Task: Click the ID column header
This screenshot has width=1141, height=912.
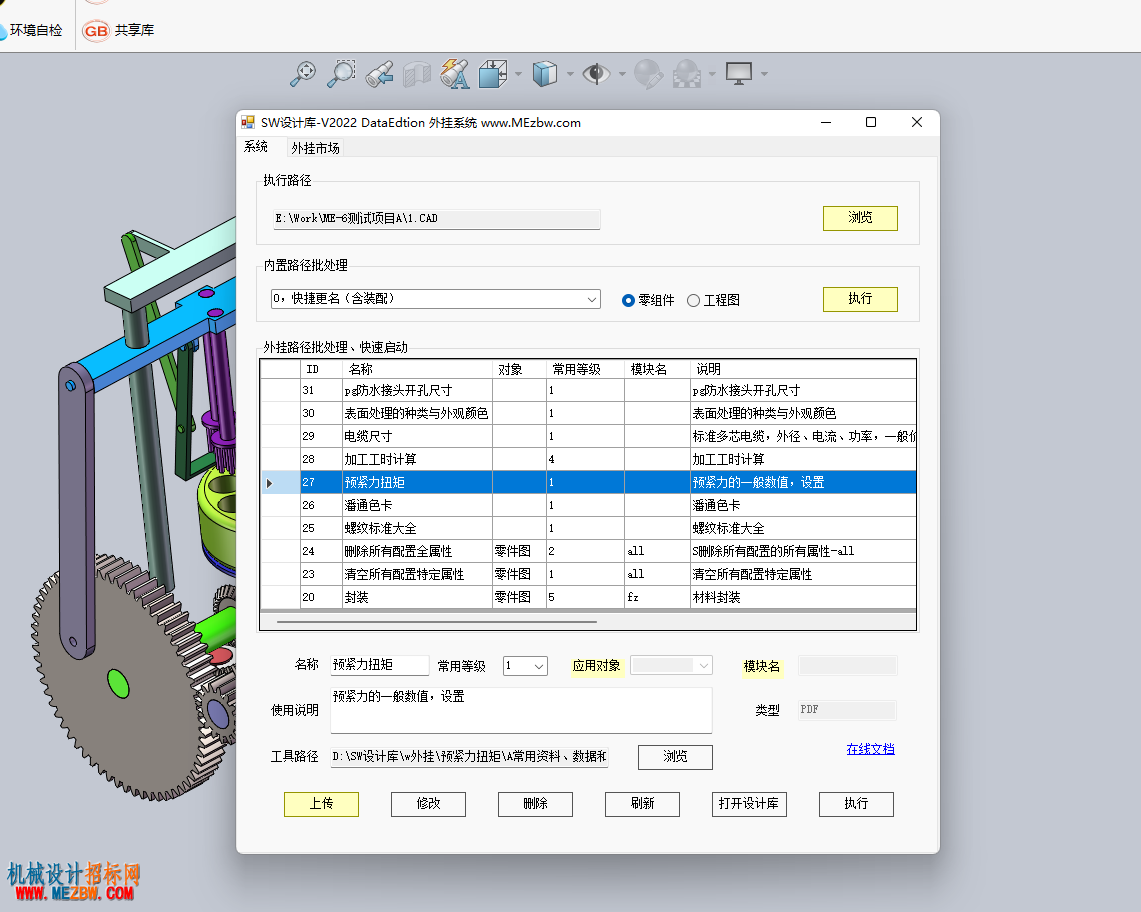Action: point(322,369)
